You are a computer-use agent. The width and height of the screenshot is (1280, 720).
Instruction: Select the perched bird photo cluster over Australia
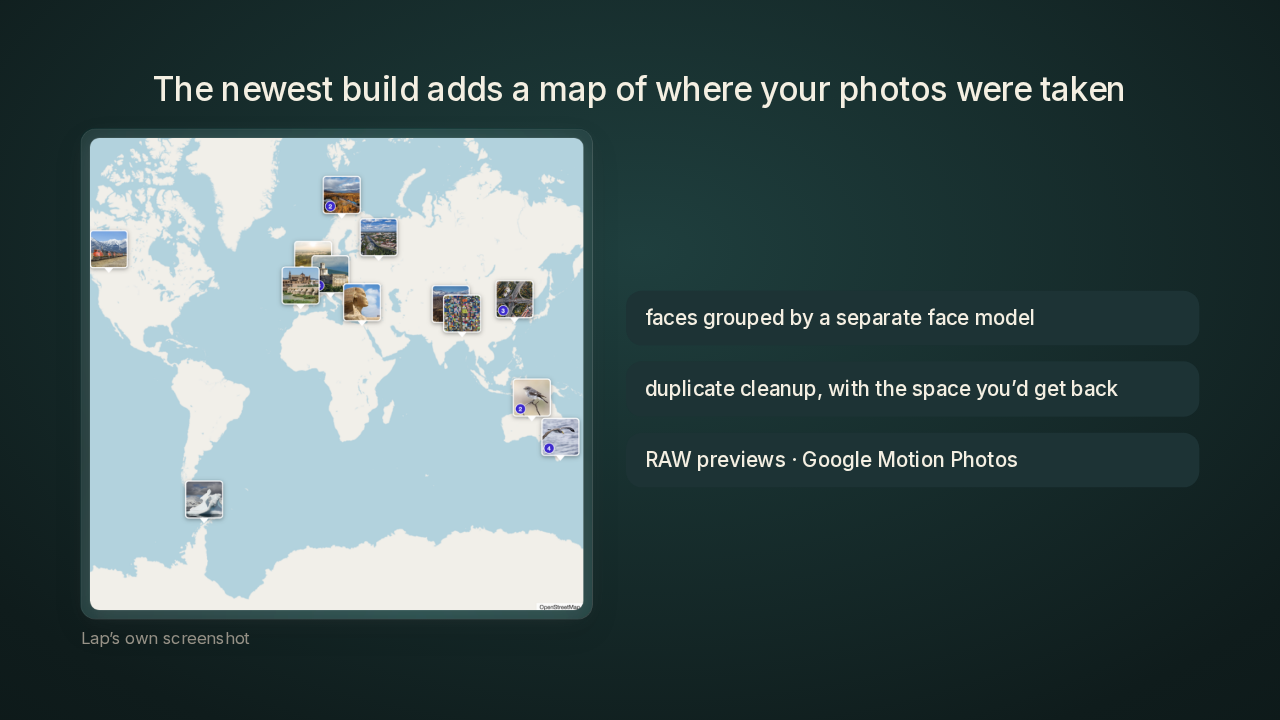tap(532, 397)
